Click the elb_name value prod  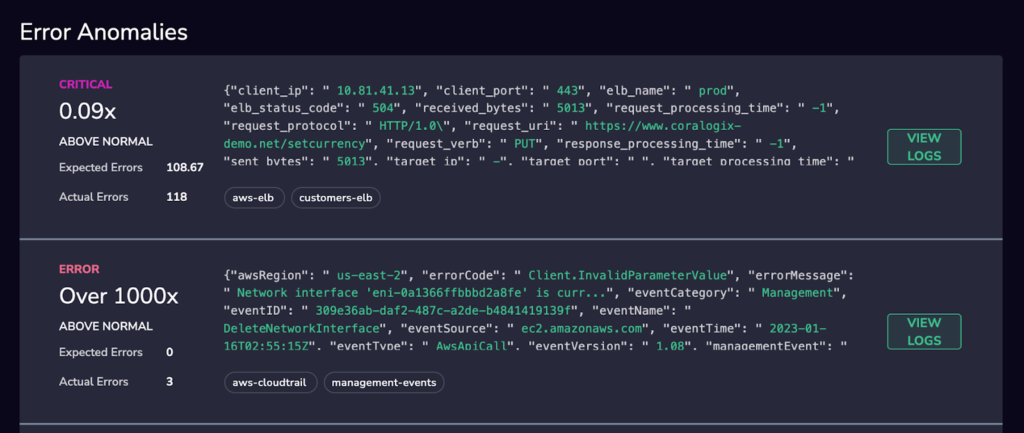(712, 89)
